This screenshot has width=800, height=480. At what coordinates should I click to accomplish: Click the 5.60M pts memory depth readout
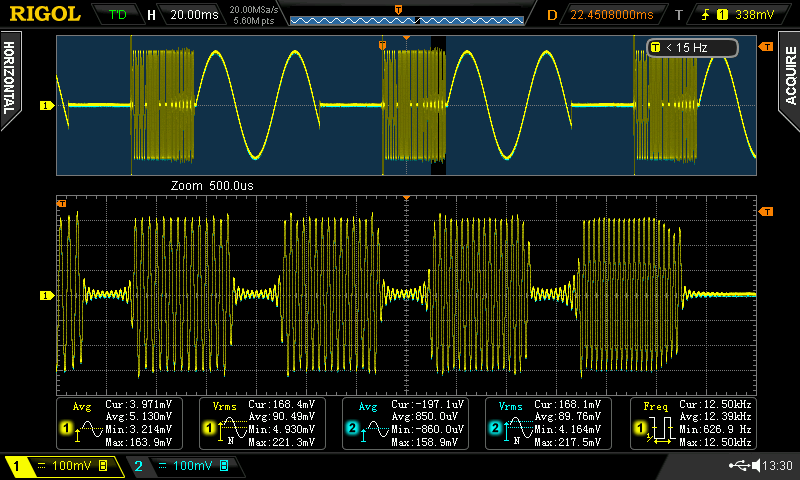pyautogui.click(x=254, y=21)
